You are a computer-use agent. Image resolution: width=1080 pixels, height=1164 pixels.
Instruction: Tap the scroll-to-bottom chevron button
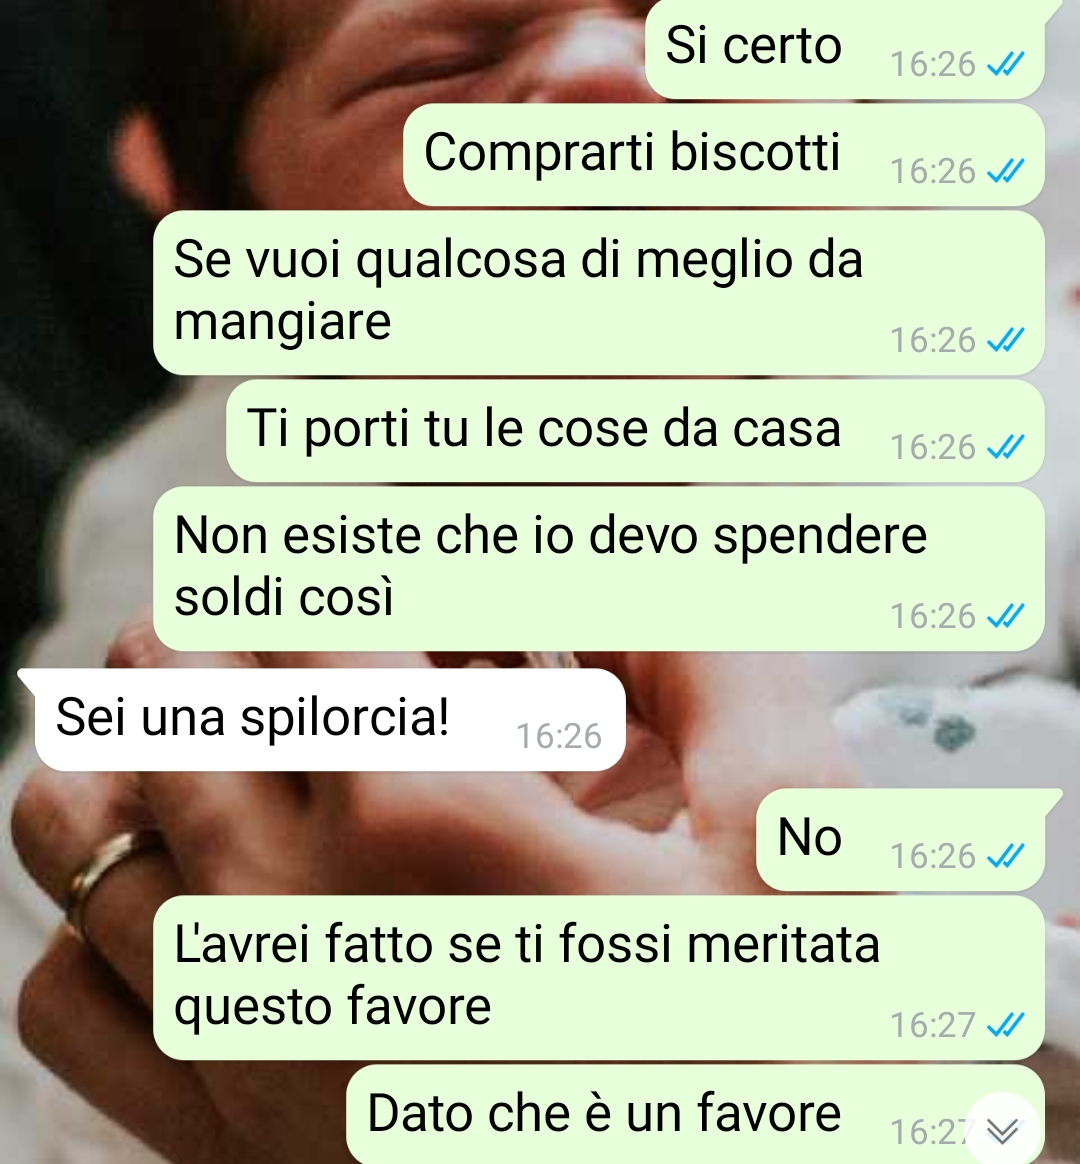tap(1003, 1131)
